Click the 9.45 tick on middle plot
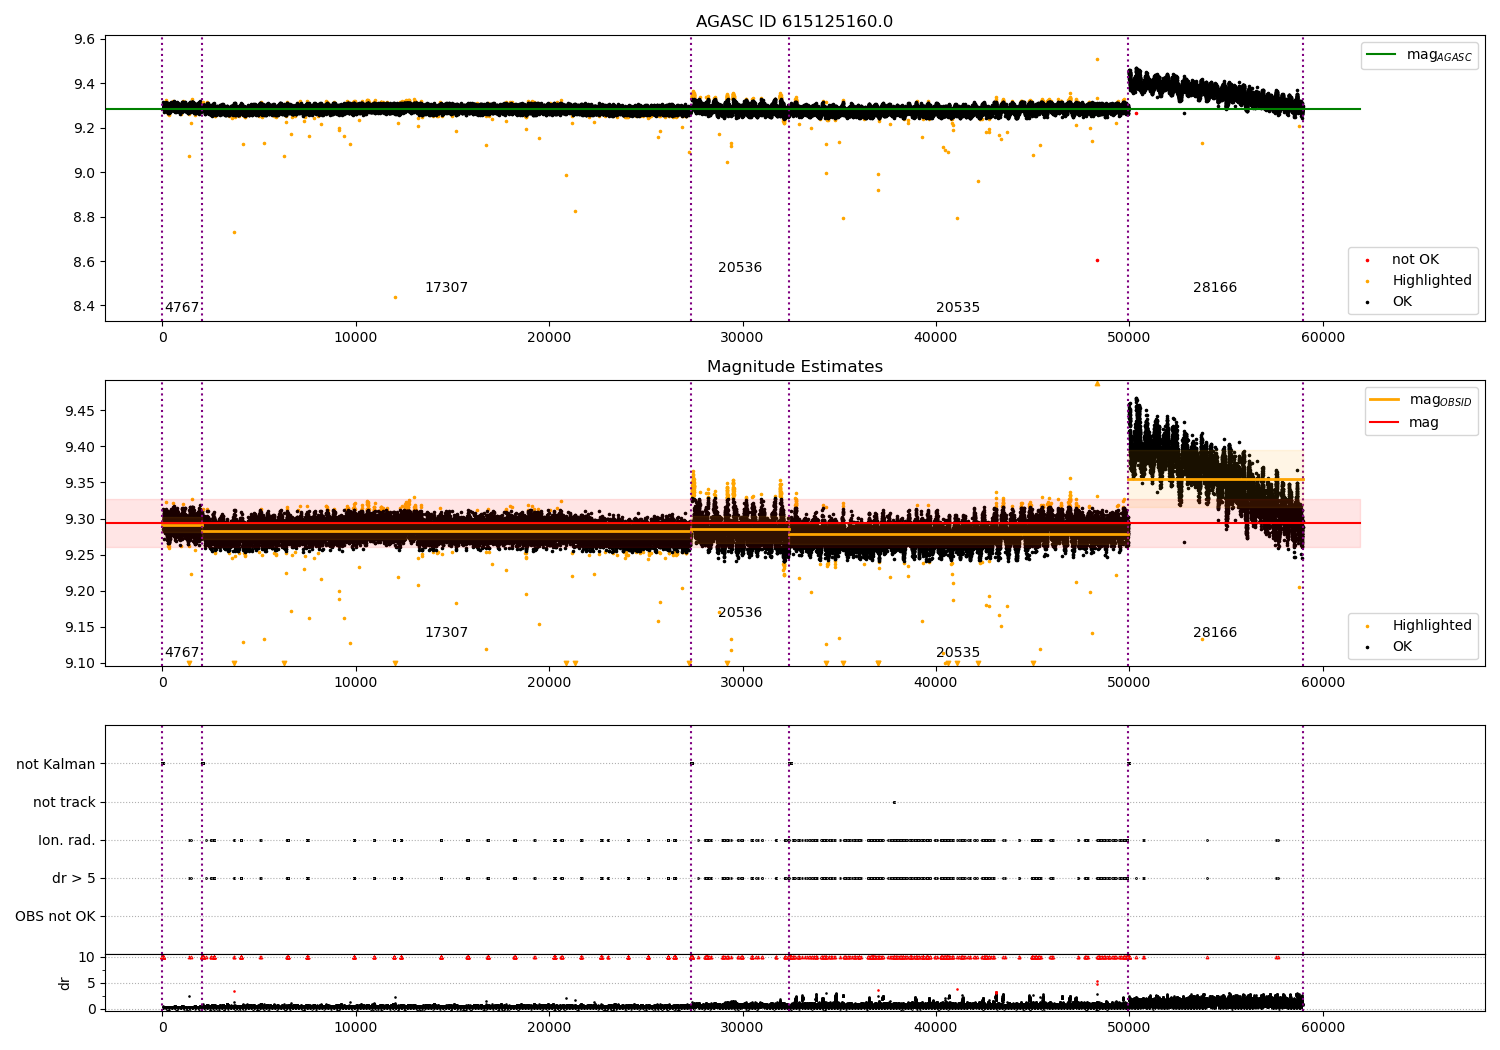The width and height of the screenshot is (1500, 1050). pos(81,411)
